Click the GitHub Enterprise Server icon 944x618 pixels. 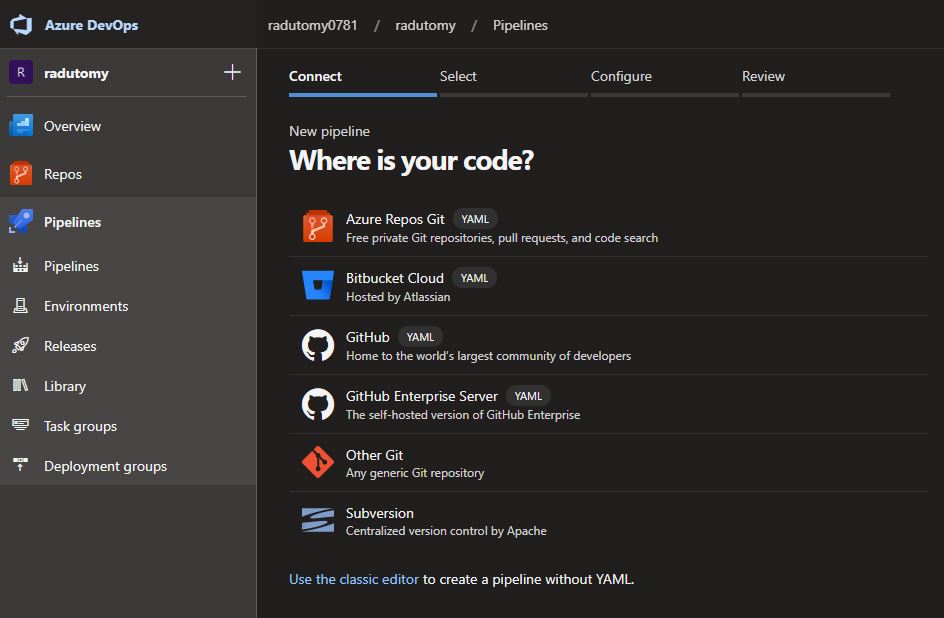318,404
